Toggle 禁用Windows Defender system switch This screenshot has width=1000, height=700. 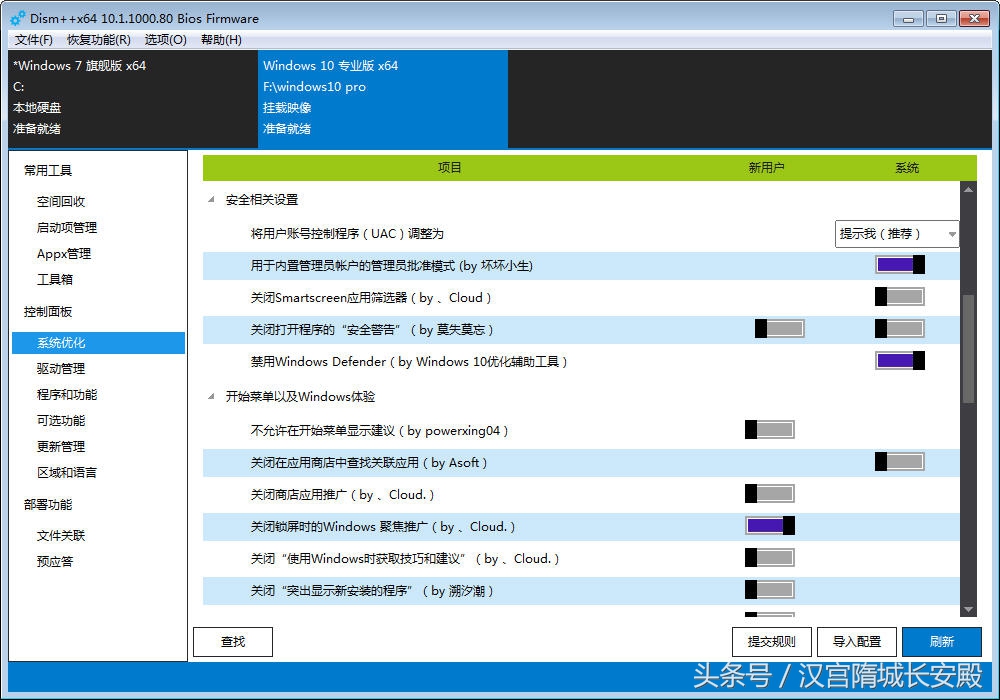(900, 360)
